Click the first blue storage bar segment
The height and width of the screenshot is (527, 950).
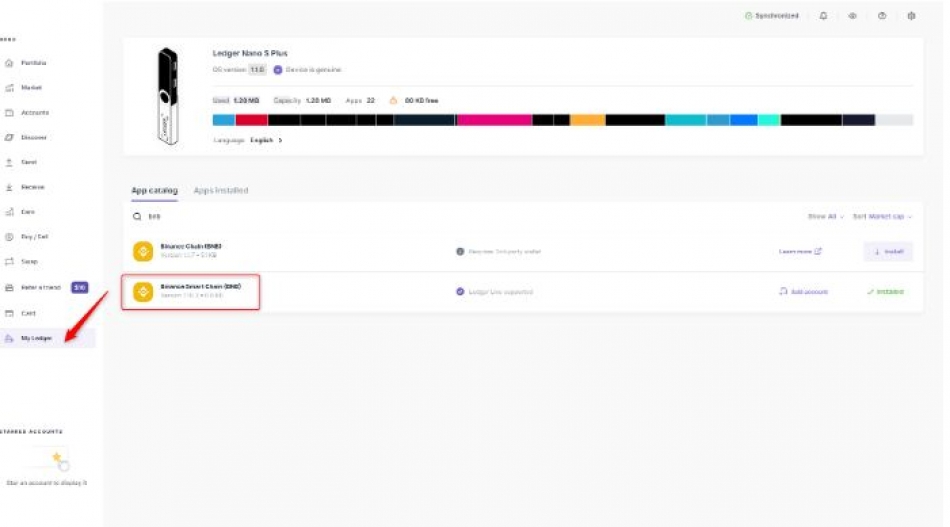point(224,120)
